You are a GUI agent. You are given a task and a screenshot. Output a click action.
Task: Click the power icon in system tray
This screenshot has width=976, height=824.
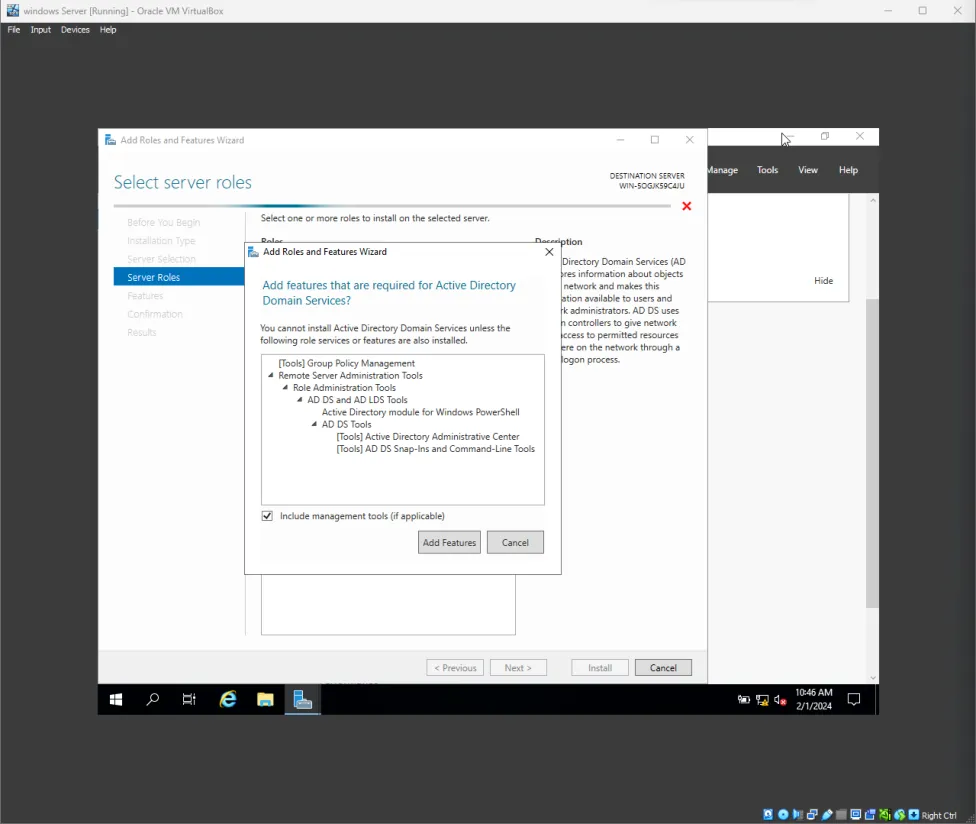point(744,700)
